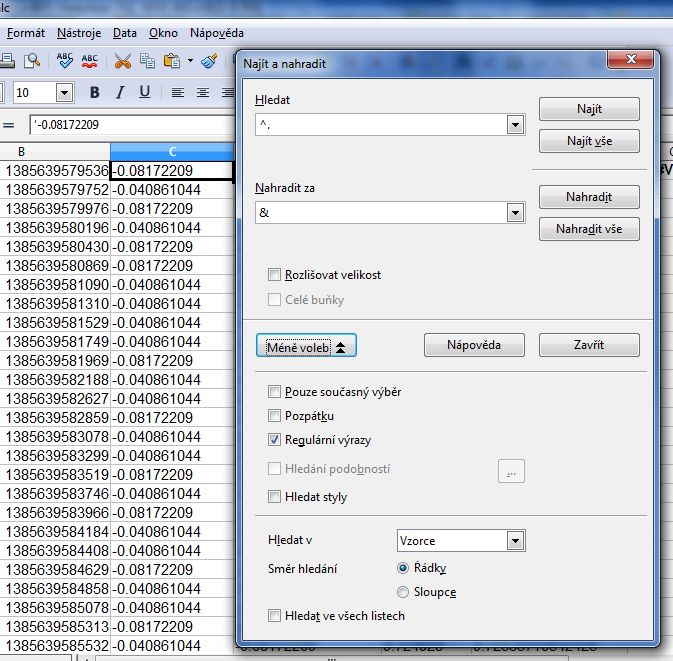Open the Data menu

125,33
